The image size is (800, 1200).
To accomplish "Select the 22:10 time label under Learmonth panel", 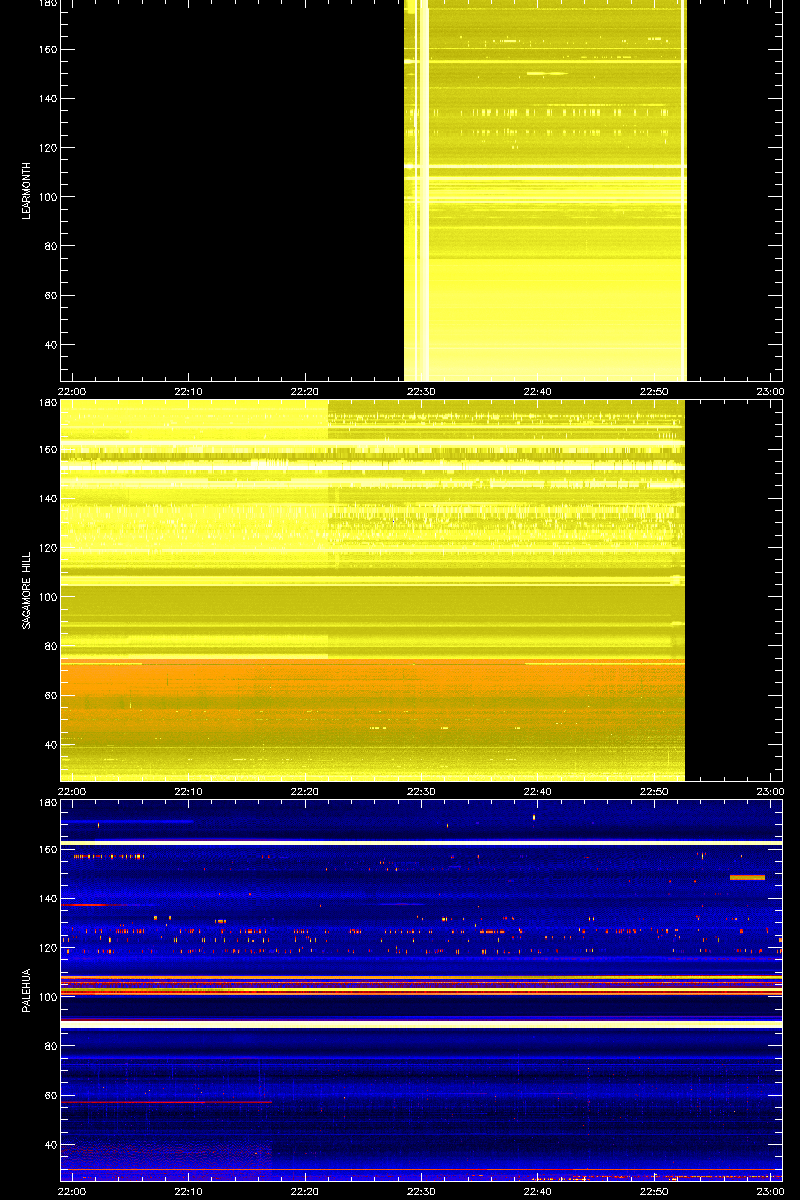I will (x=189, y=392).
